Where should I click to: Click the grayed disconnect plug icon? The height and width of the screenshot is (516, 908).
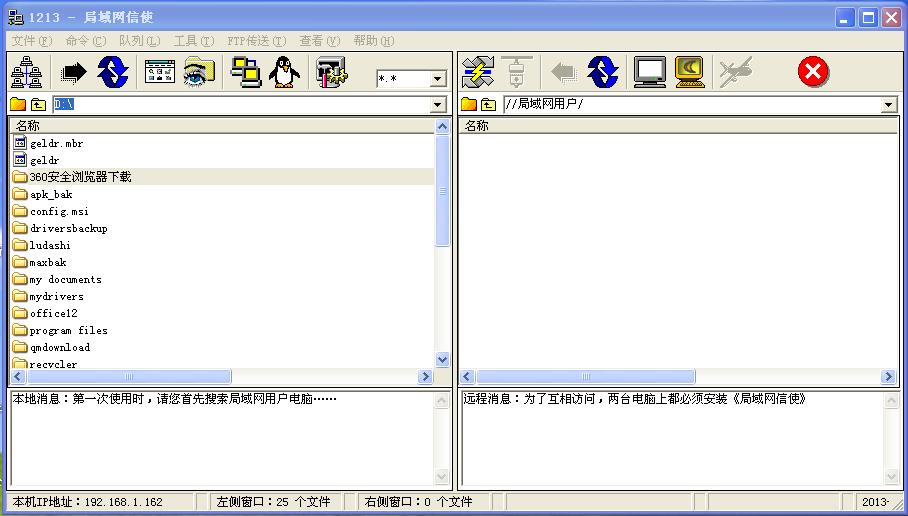(516, 72)
